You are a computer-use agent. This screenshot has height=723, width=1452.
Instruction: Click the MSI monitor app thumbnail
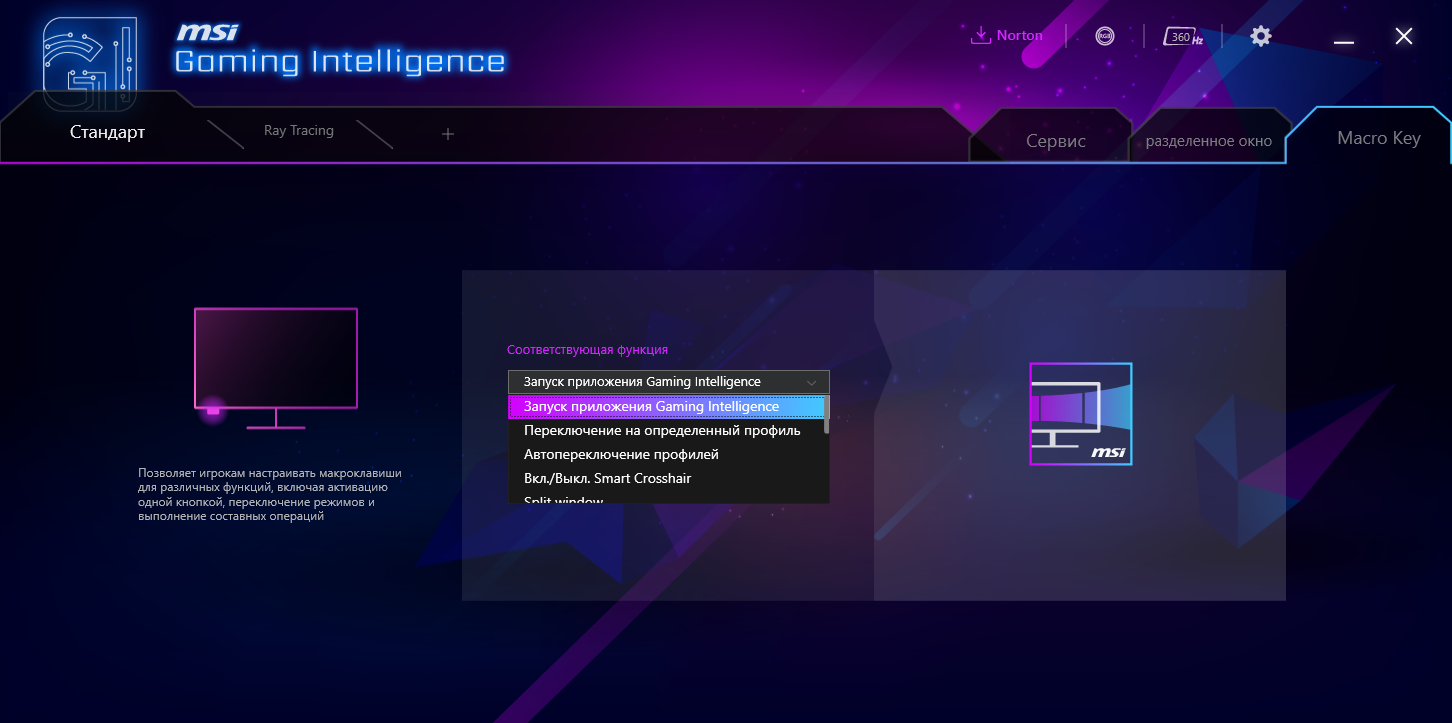point(1081,414)
